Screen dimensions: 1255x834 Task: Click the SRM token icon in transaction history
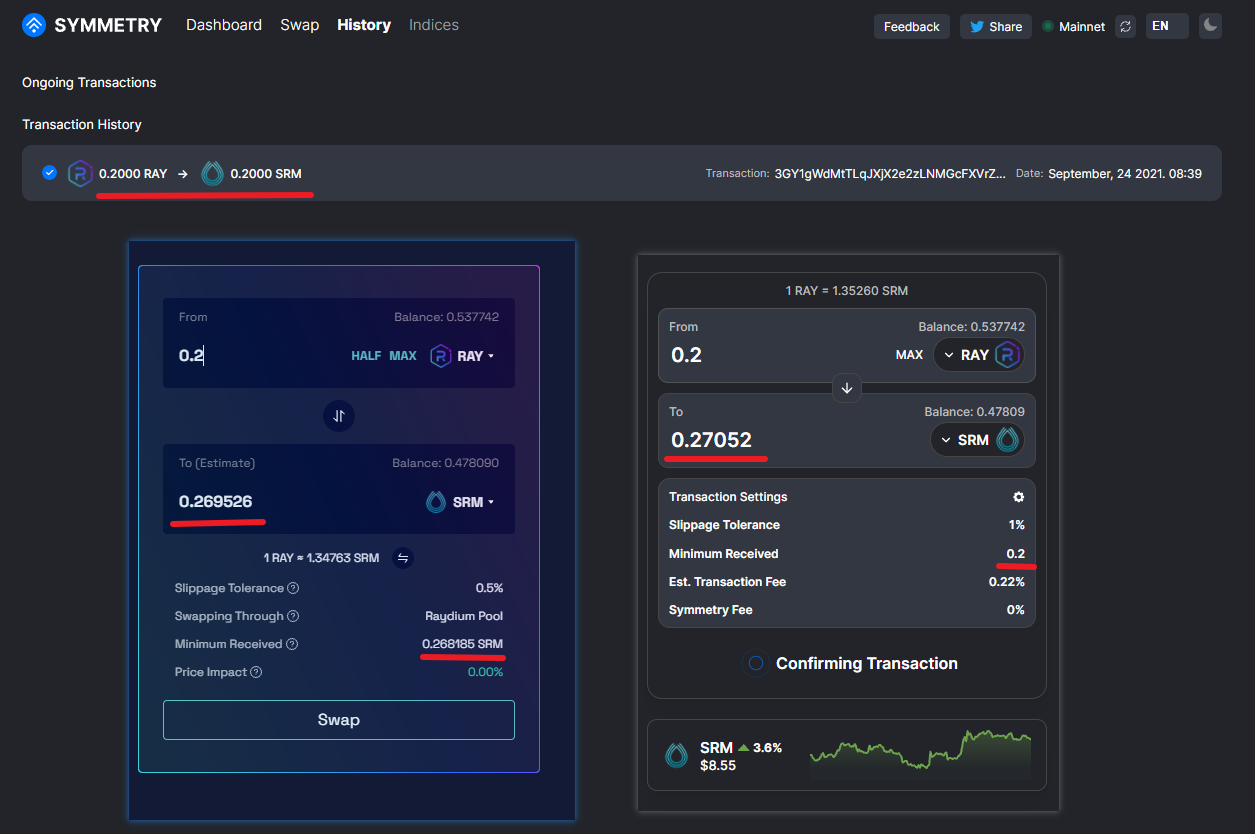click(212, 173)
